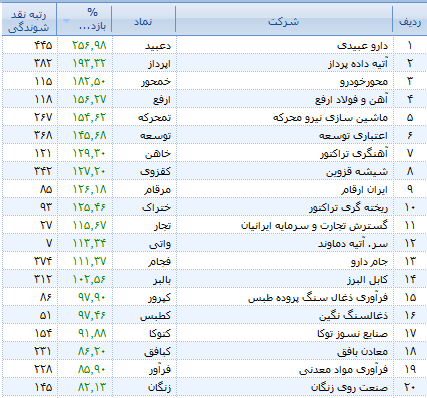Click the رتبه نقد شوندگی column header

click(29, 20)
